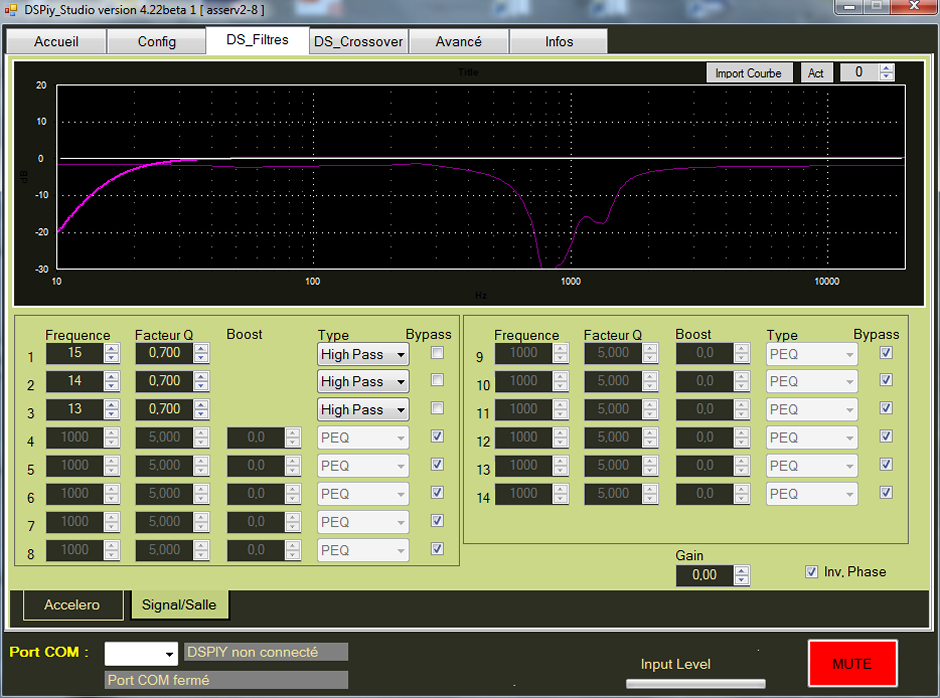Decrease filter 3 Facteur Q with down arrow
This screenshot has height=698, width=940.
click(202, 414)
